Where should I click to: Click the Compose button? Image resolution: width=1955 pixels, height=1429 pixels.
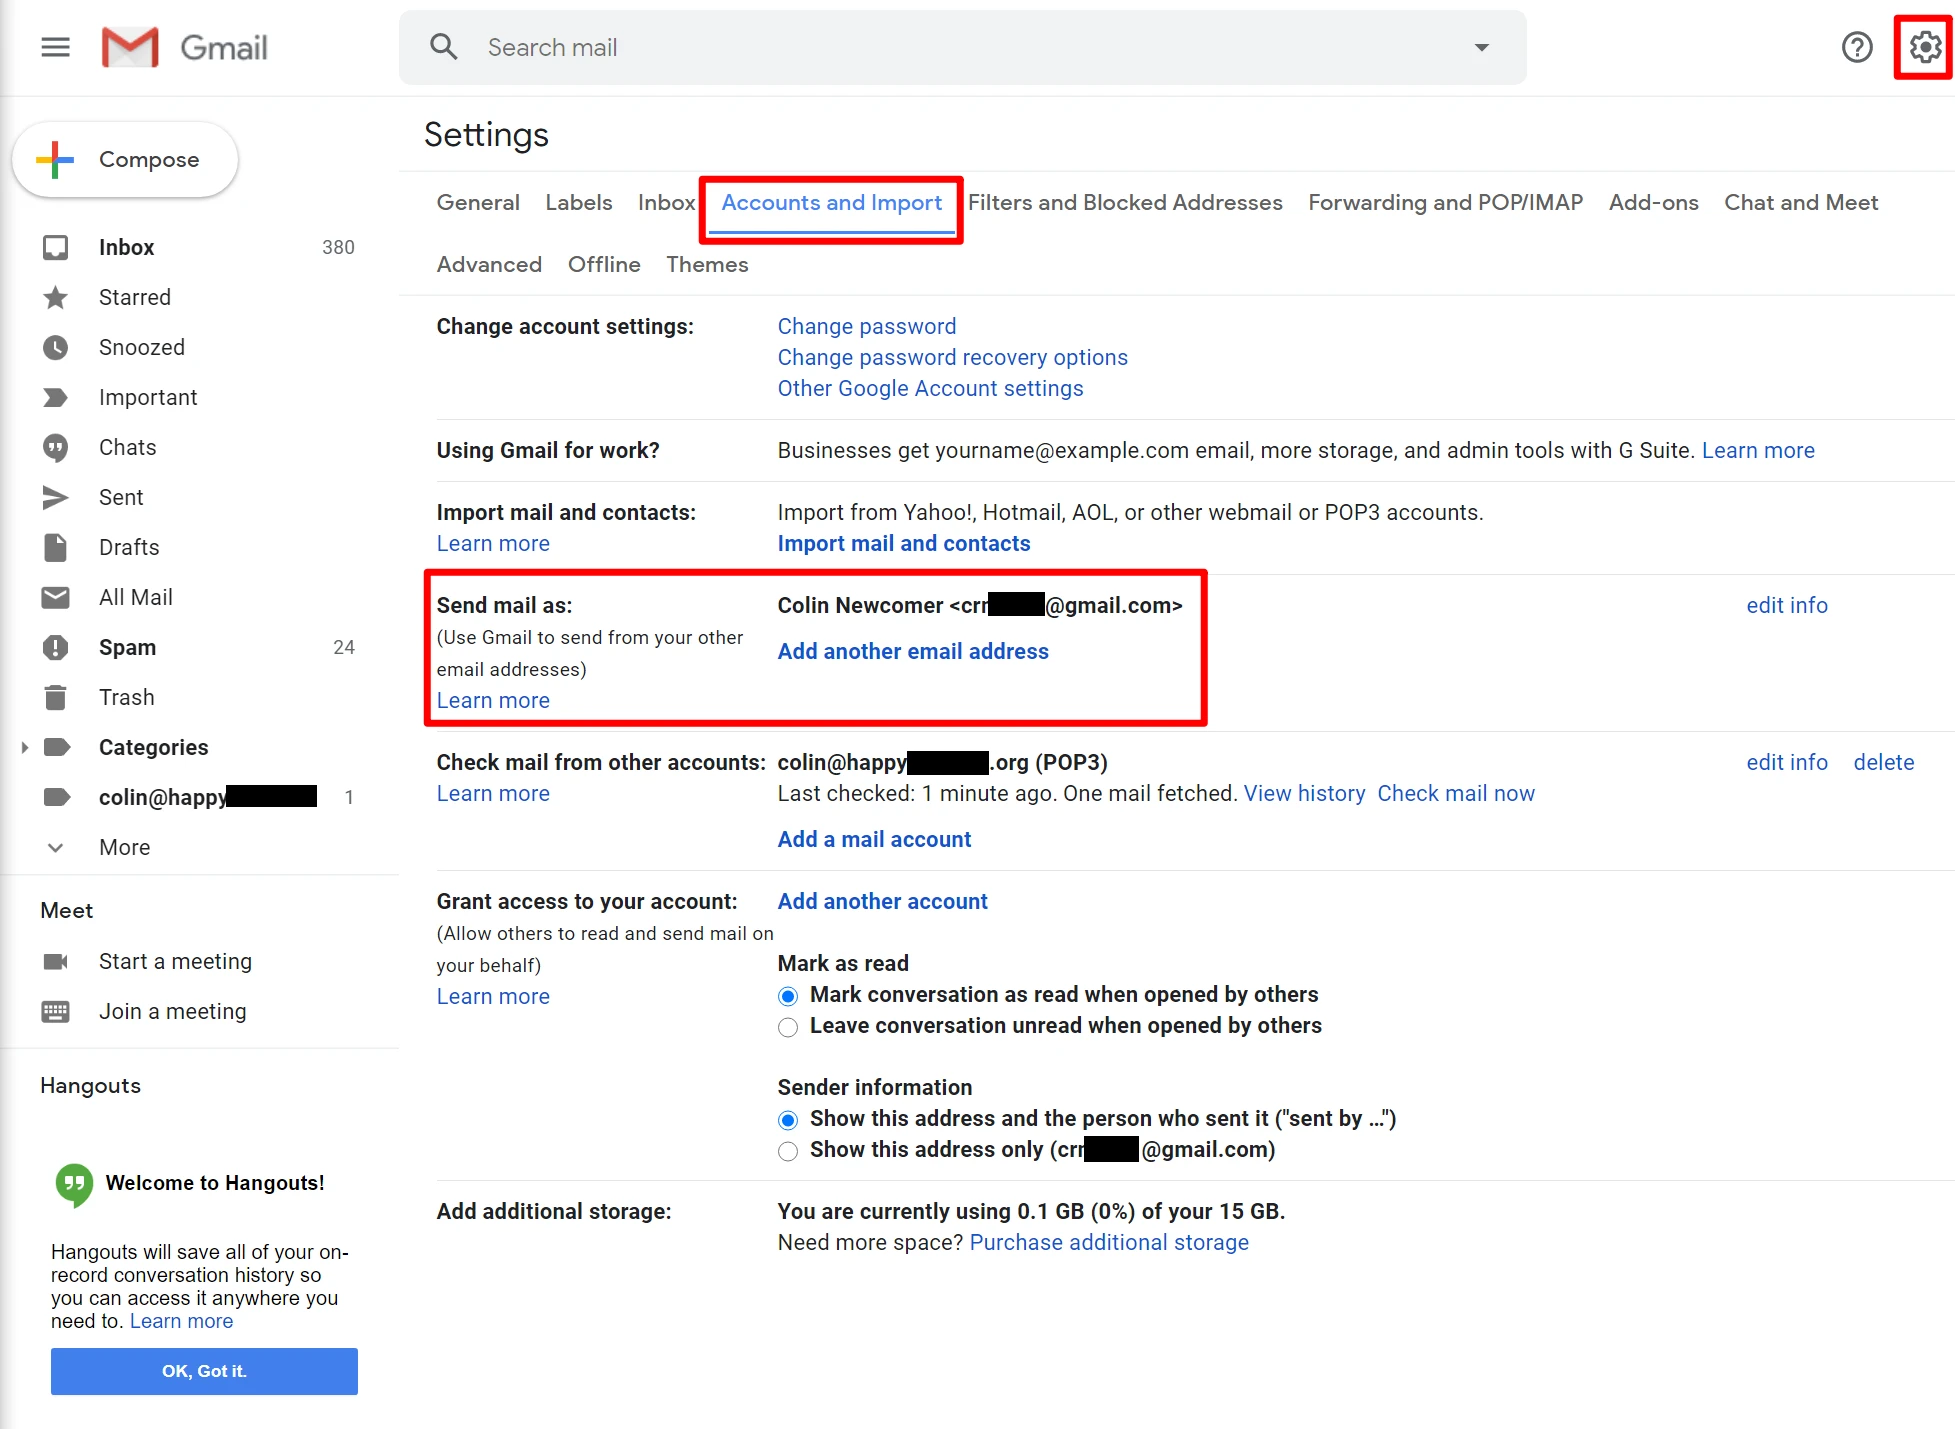128,159
